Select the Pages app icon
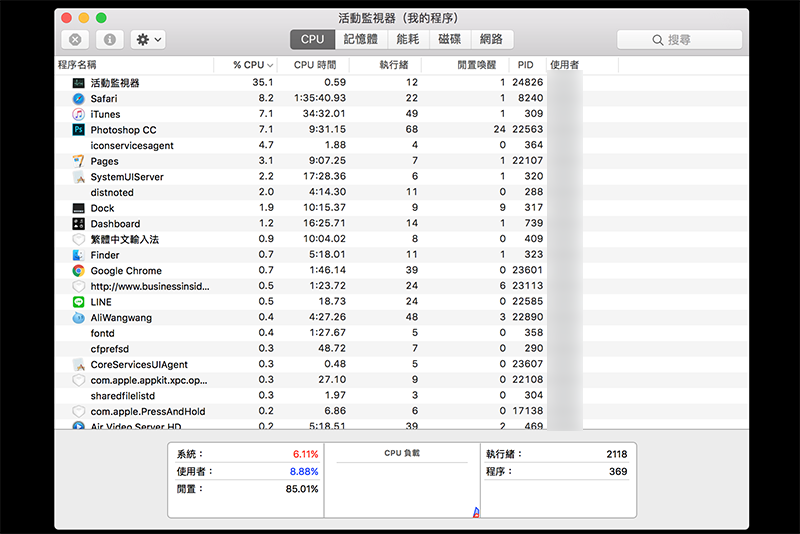The image size is (800, 534). pos(78,161)
